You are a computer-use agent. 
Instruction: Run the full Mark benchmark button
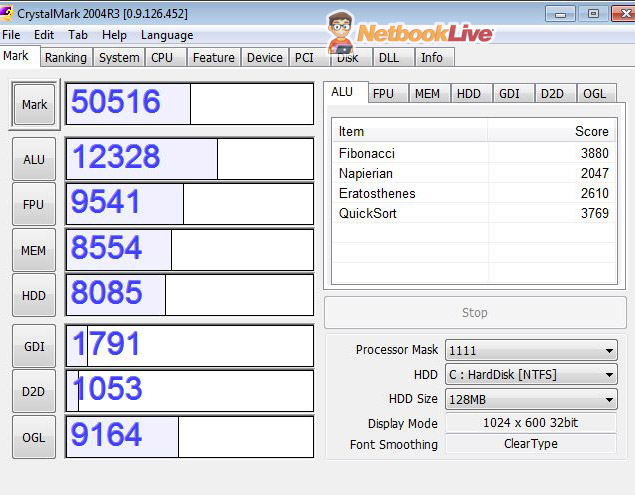34,105
